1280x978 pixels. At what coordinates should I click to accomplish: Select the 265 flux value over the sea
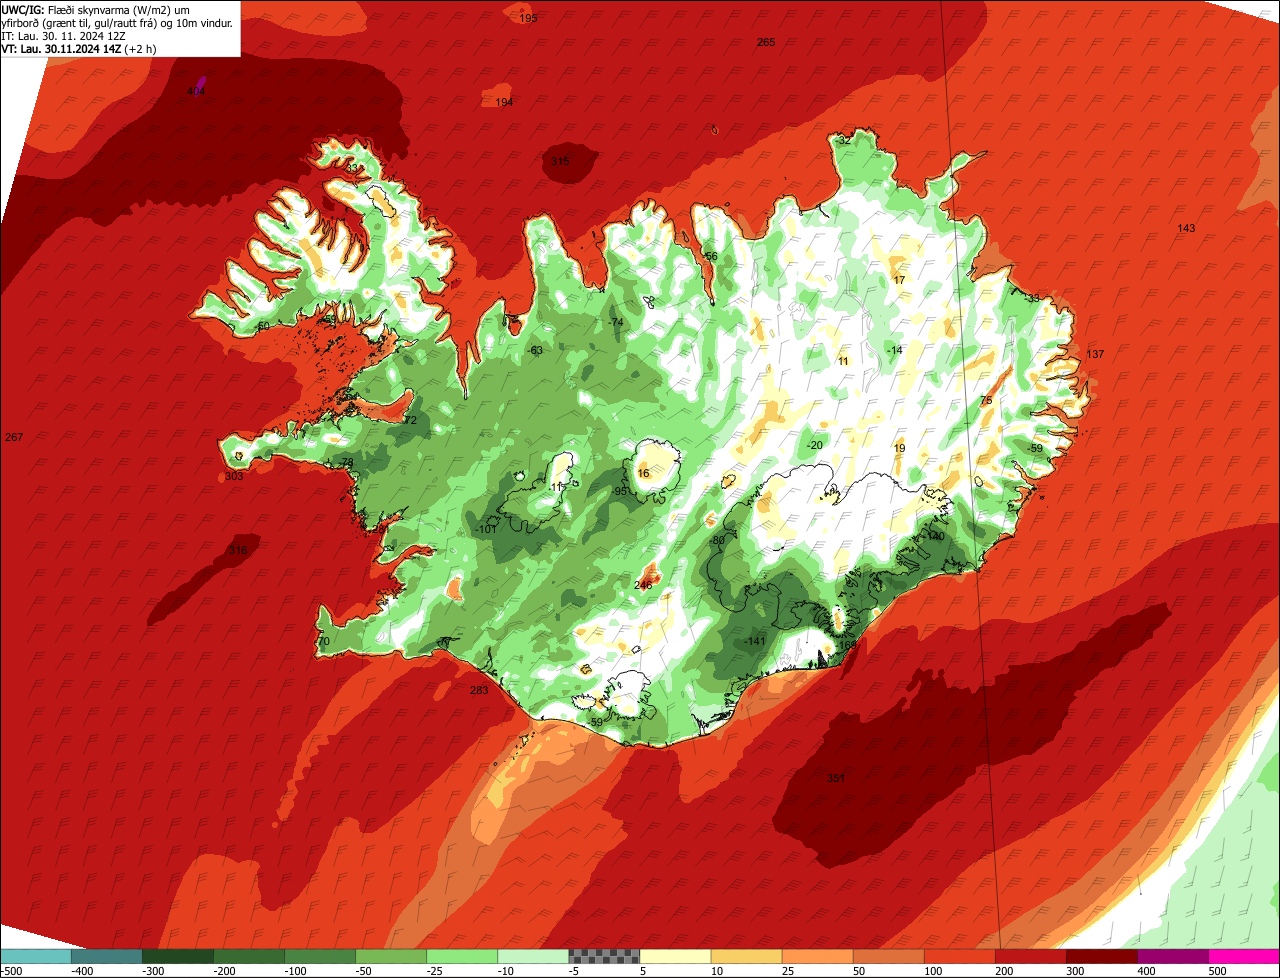[766, 42]
